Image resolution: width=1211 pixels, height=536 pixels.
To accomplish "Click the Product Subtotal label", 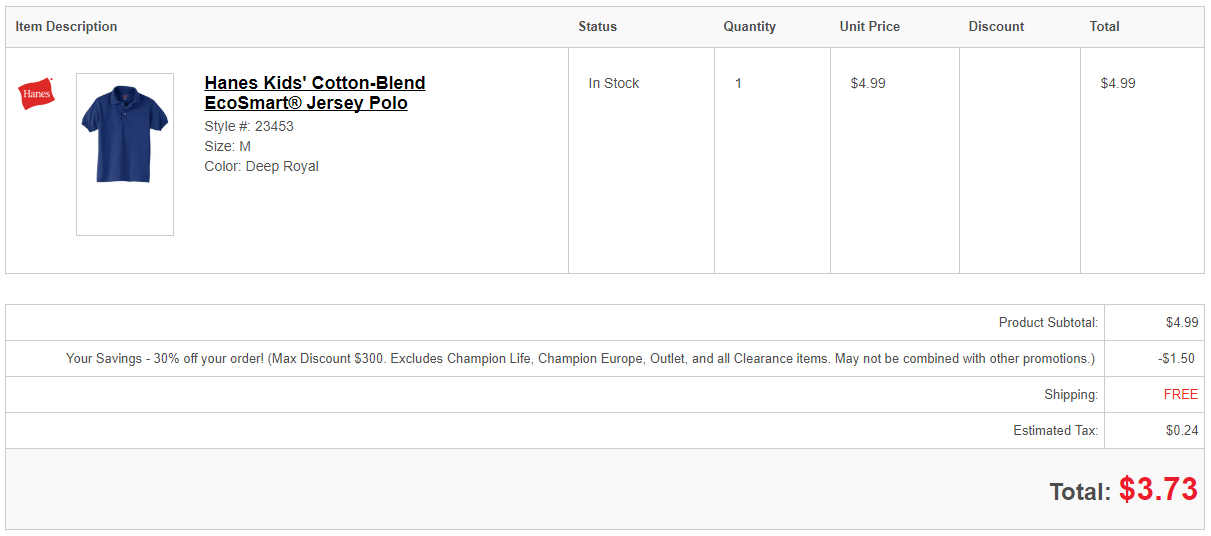I will tap(1048, 323).
